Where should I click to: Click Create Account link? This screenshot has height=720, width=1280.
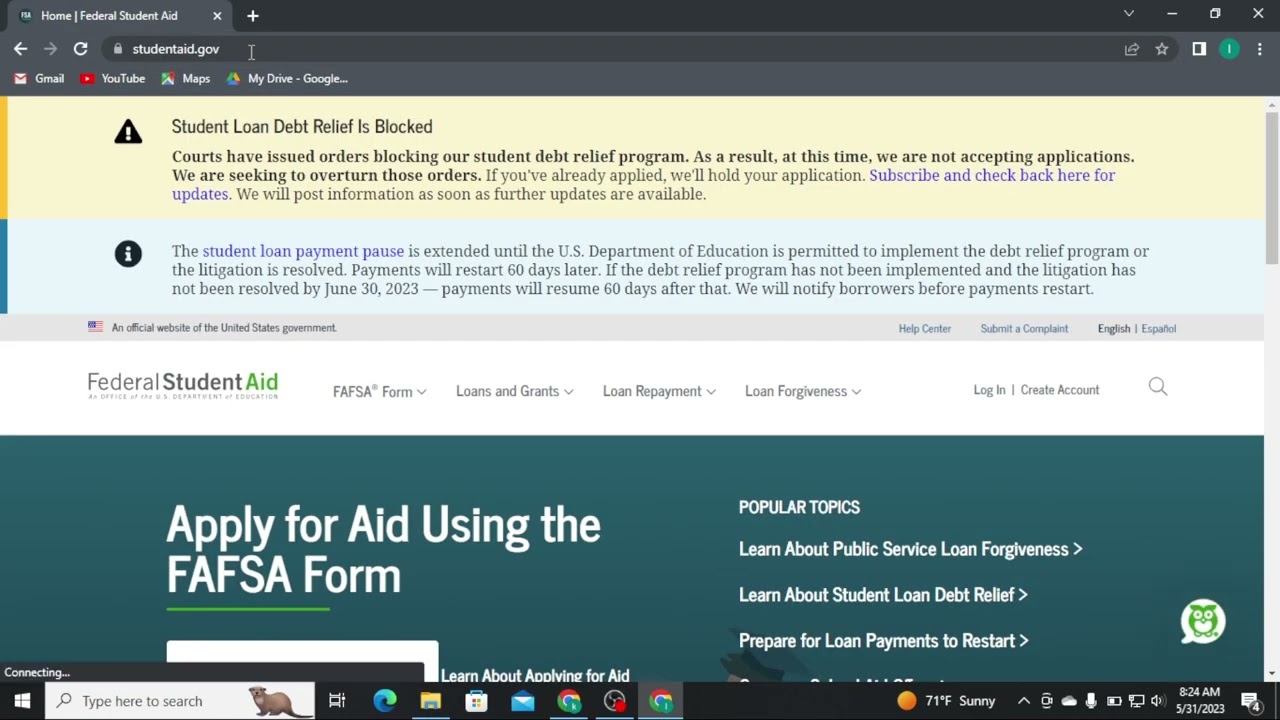1060,390
